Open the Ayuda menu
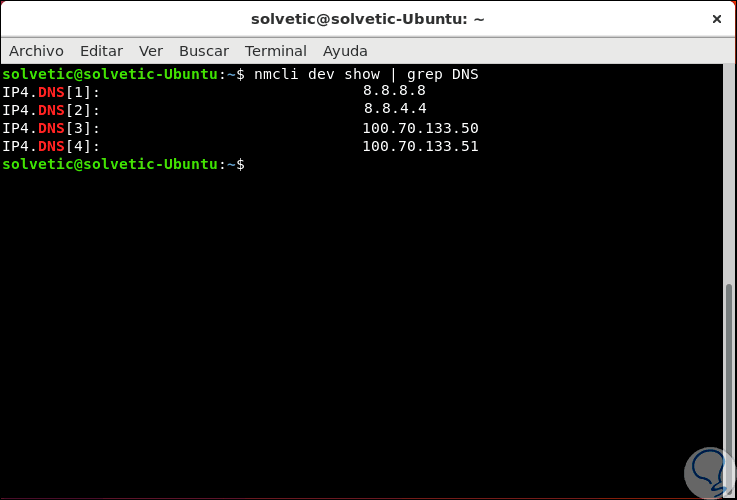The image size is (737, 500). coord(345,51)
